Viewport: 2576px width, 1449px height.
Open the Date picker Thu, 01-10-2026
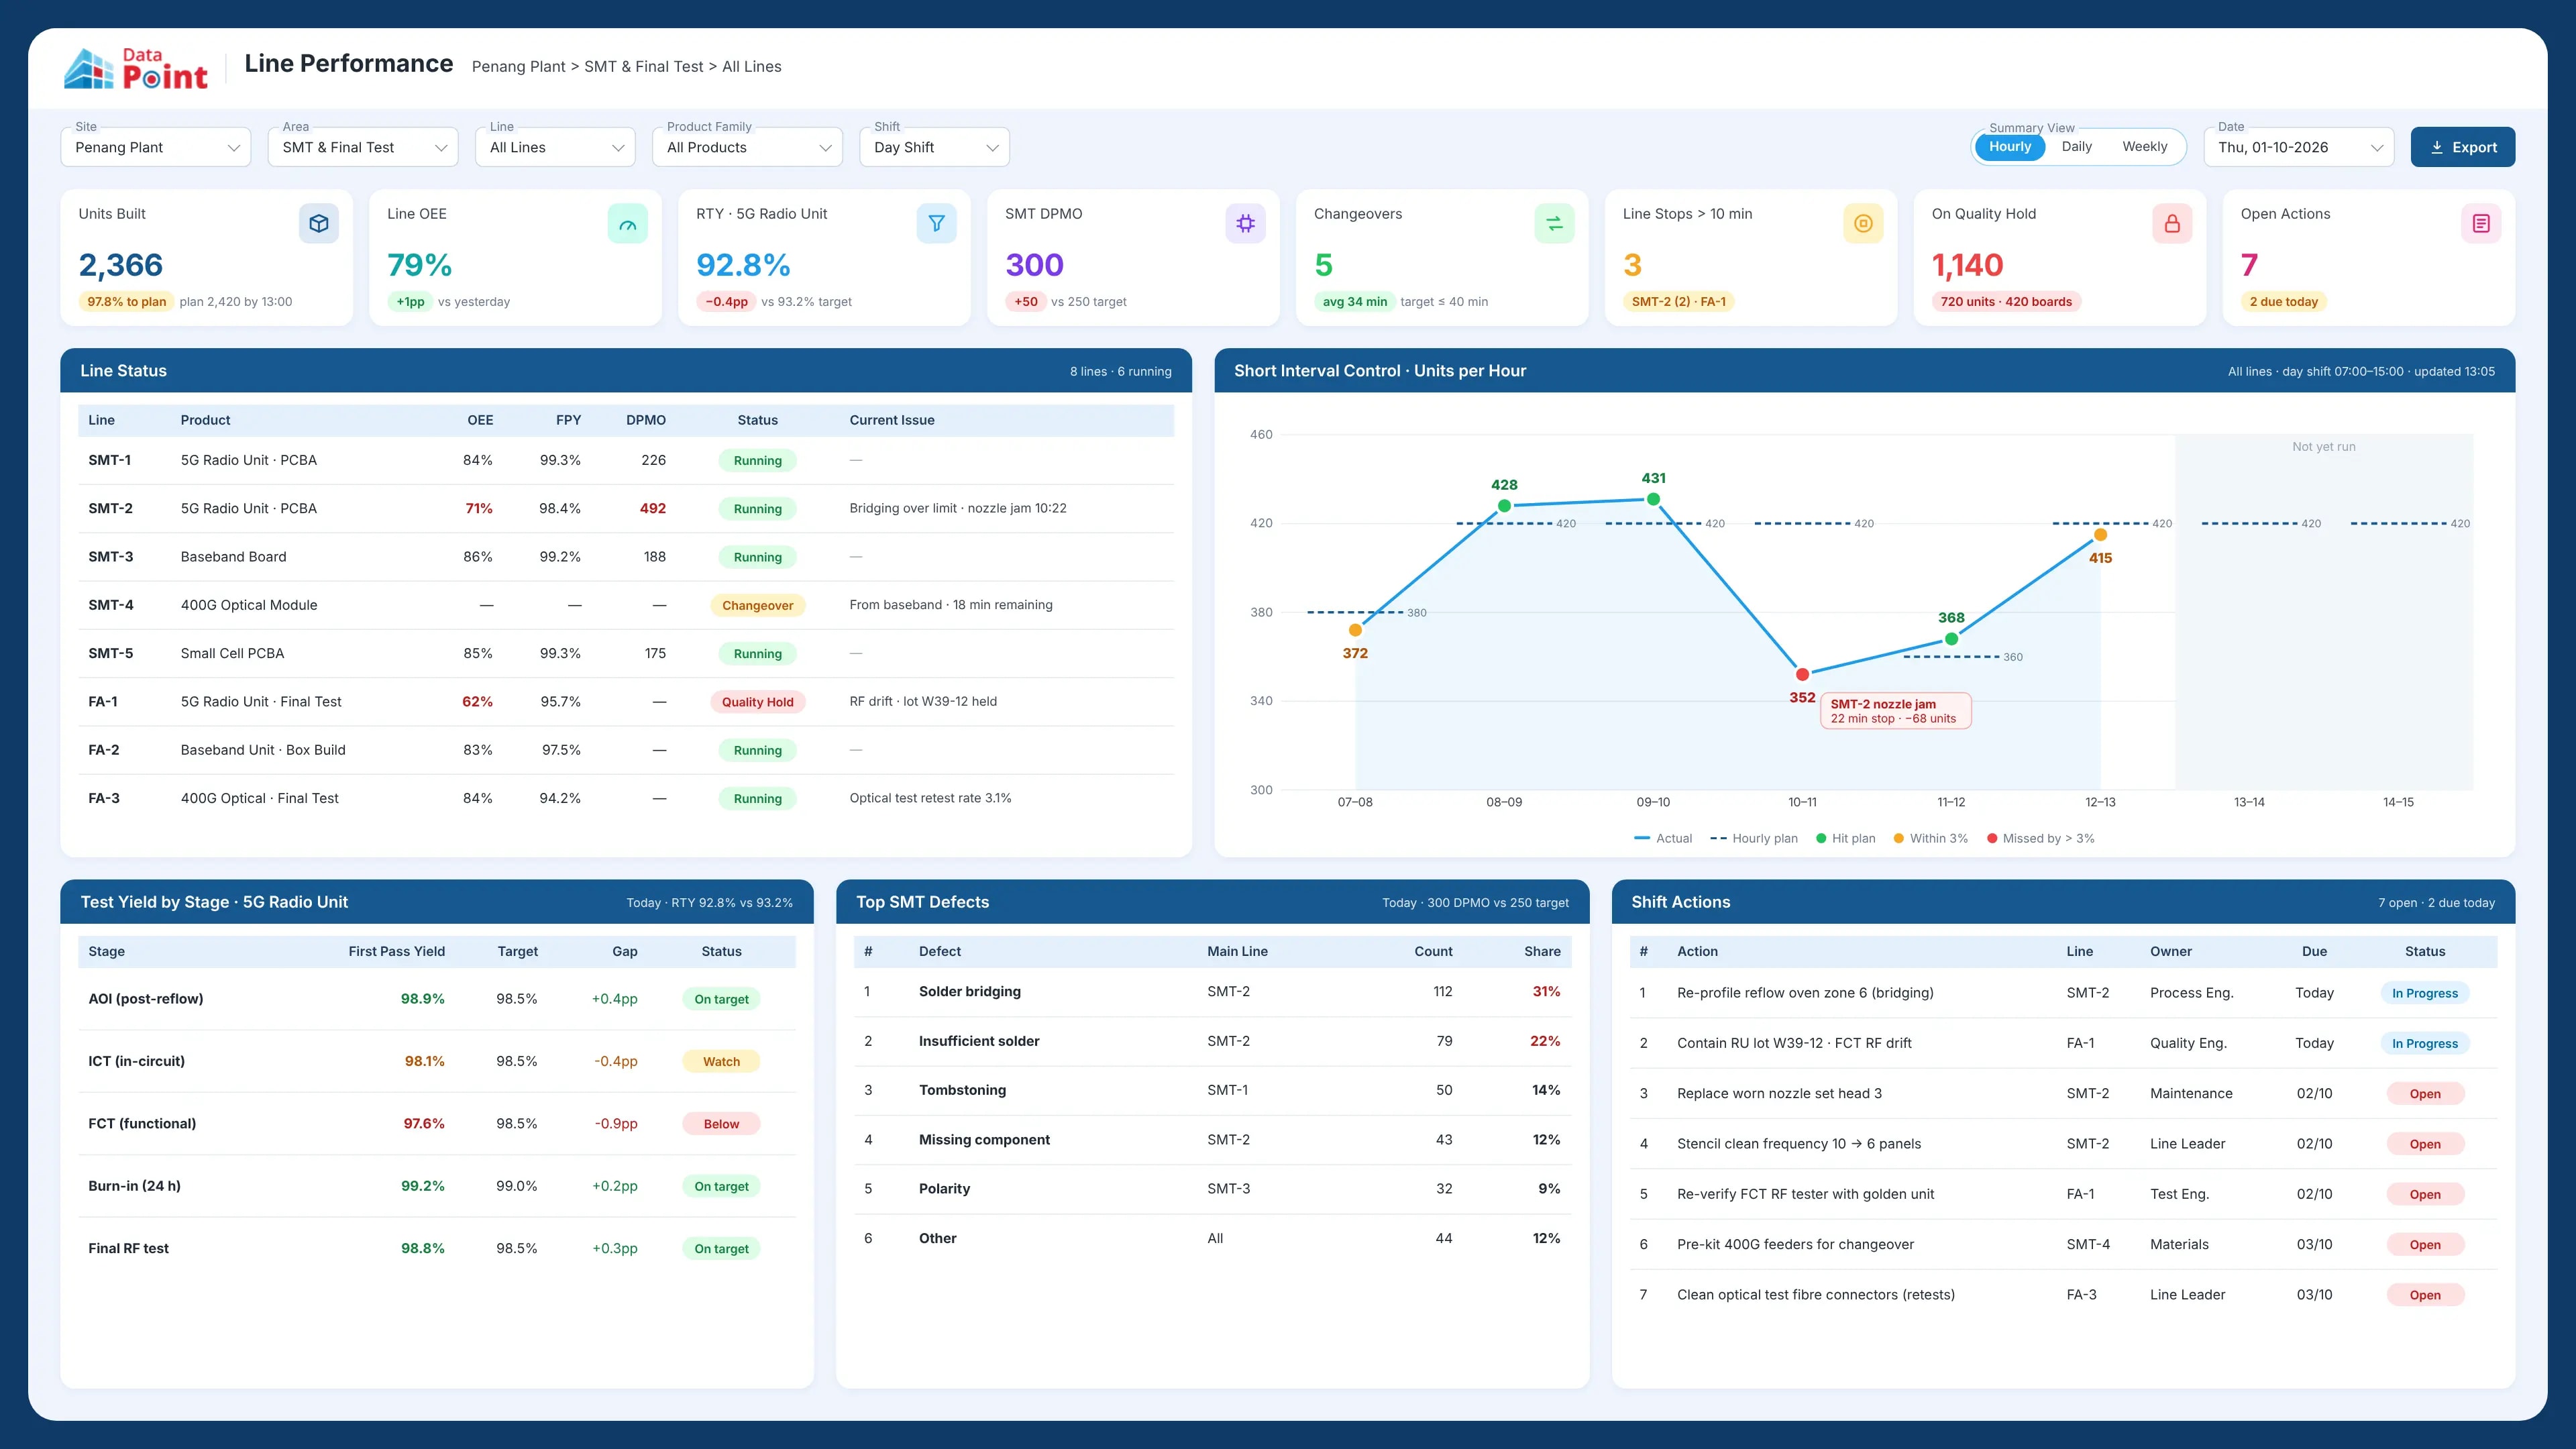point(2299,147)
